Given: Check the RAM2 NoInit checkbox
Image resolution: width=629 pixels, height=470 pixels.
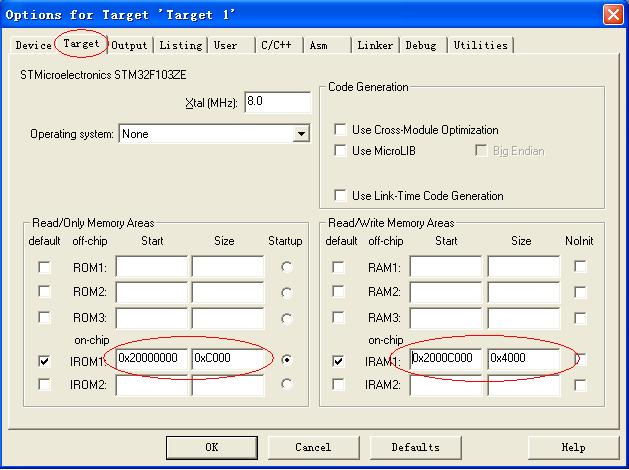Looking at the screenshot, I should (580, 292).
